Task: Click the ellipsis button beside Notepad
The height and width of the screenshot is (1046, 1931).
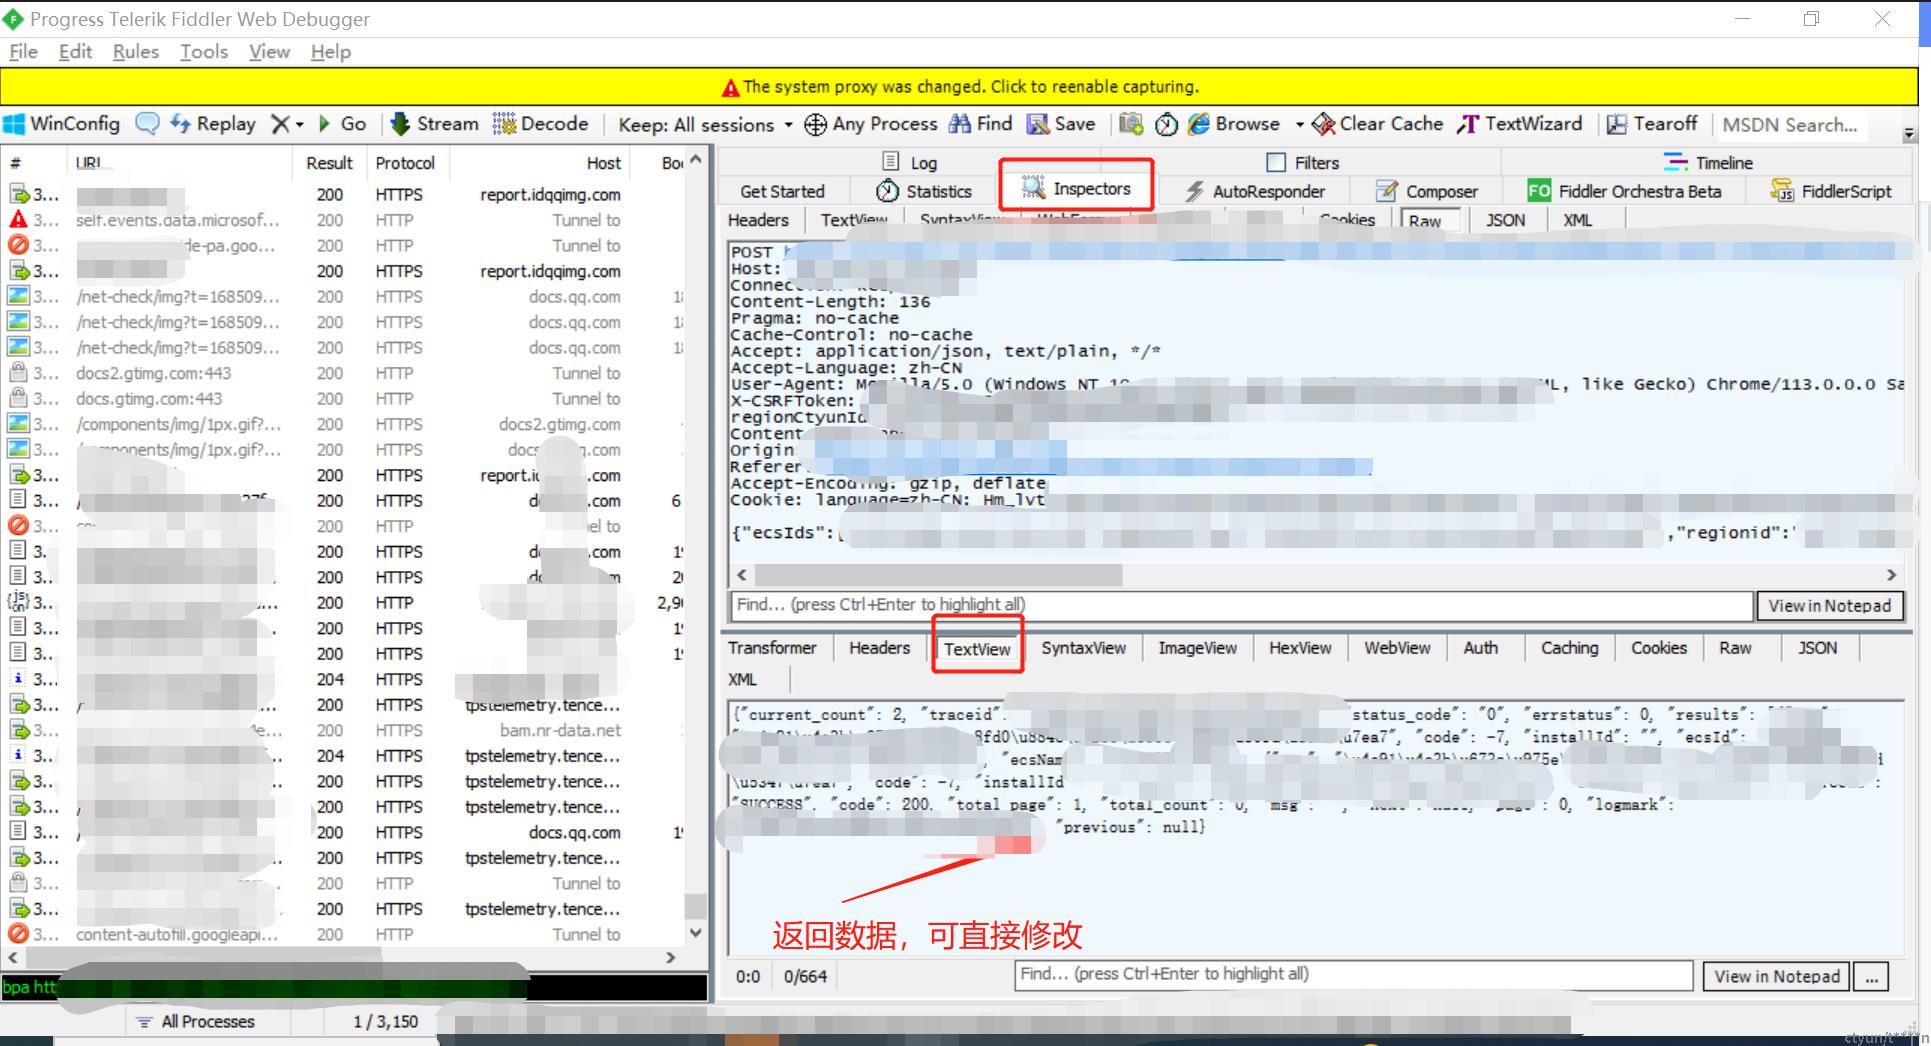Action: tap(1871, 976)
